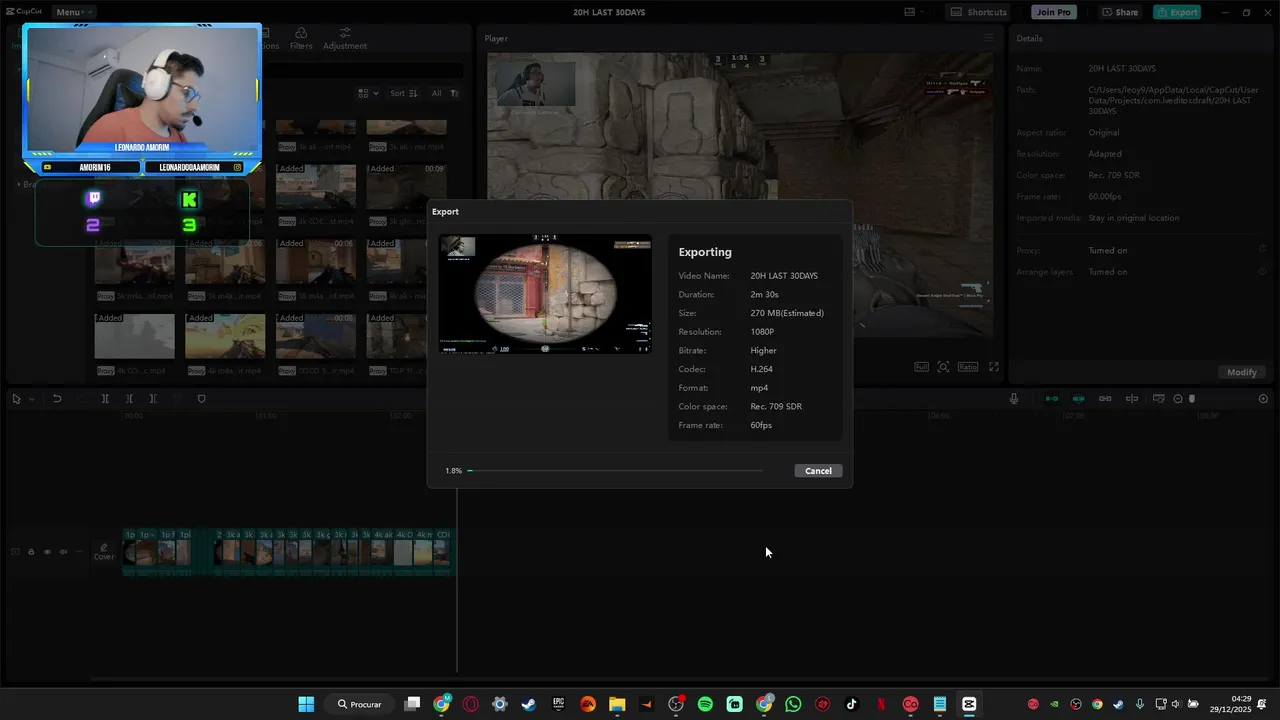Adjust the timeline zoom slider
Screen dimensions: 1280x720
point(1191,399)
